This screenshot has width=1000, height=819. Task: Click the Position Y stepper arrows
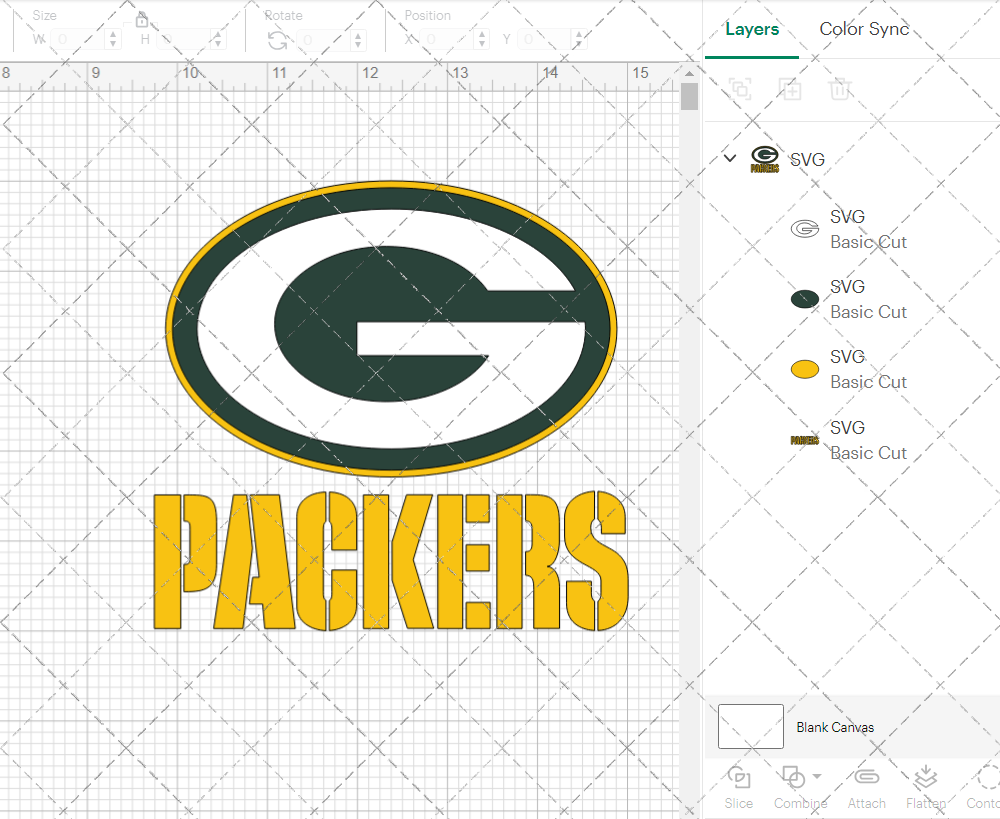tap(579, 40)
